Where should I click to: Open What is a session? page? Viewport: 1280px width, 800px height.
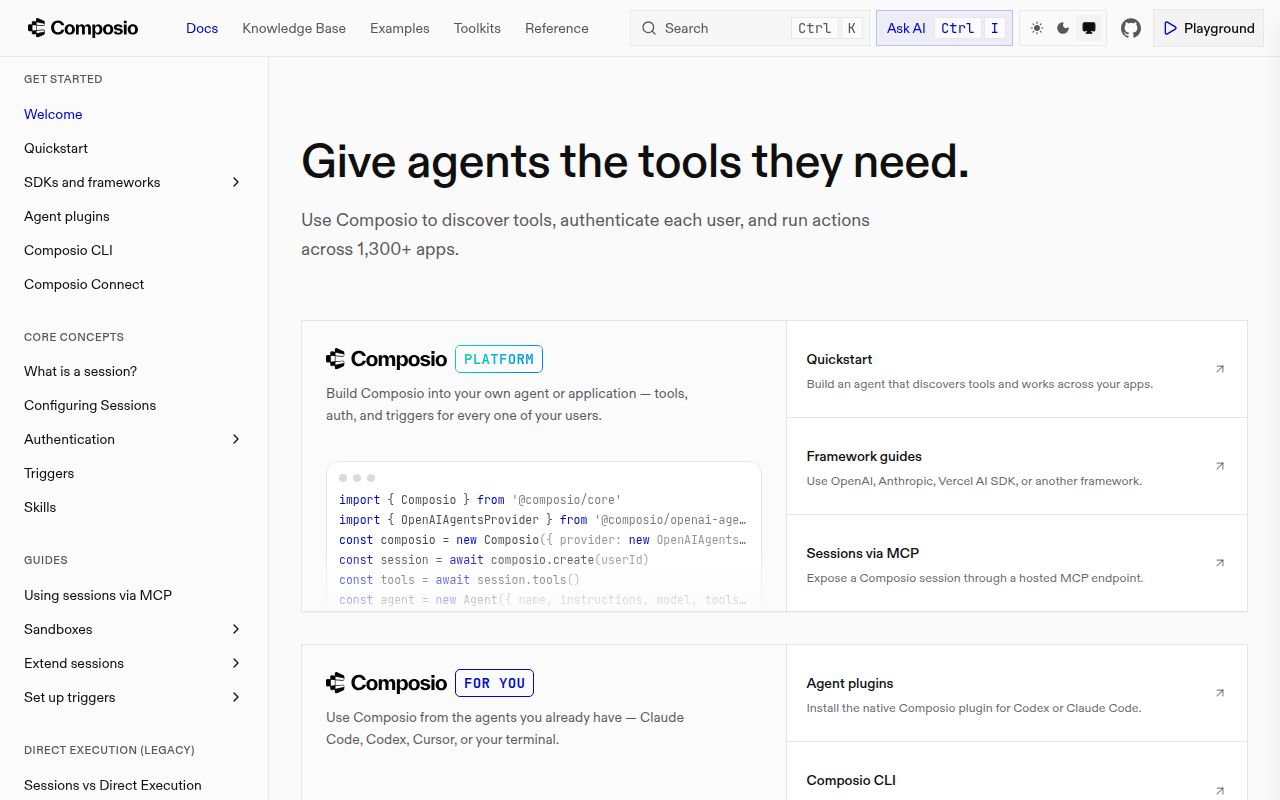(80, 371)
